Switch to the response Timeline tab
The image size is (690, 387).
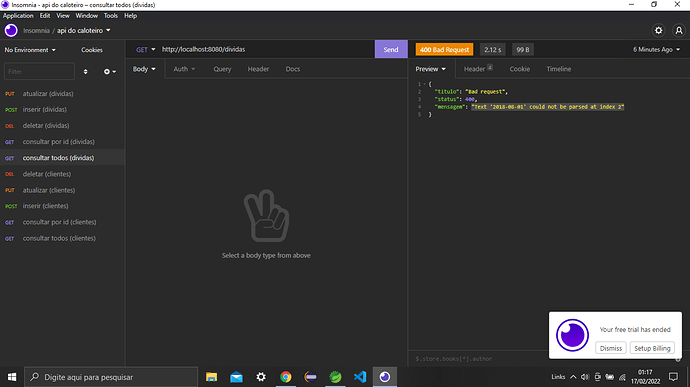(x=558, y=69)
